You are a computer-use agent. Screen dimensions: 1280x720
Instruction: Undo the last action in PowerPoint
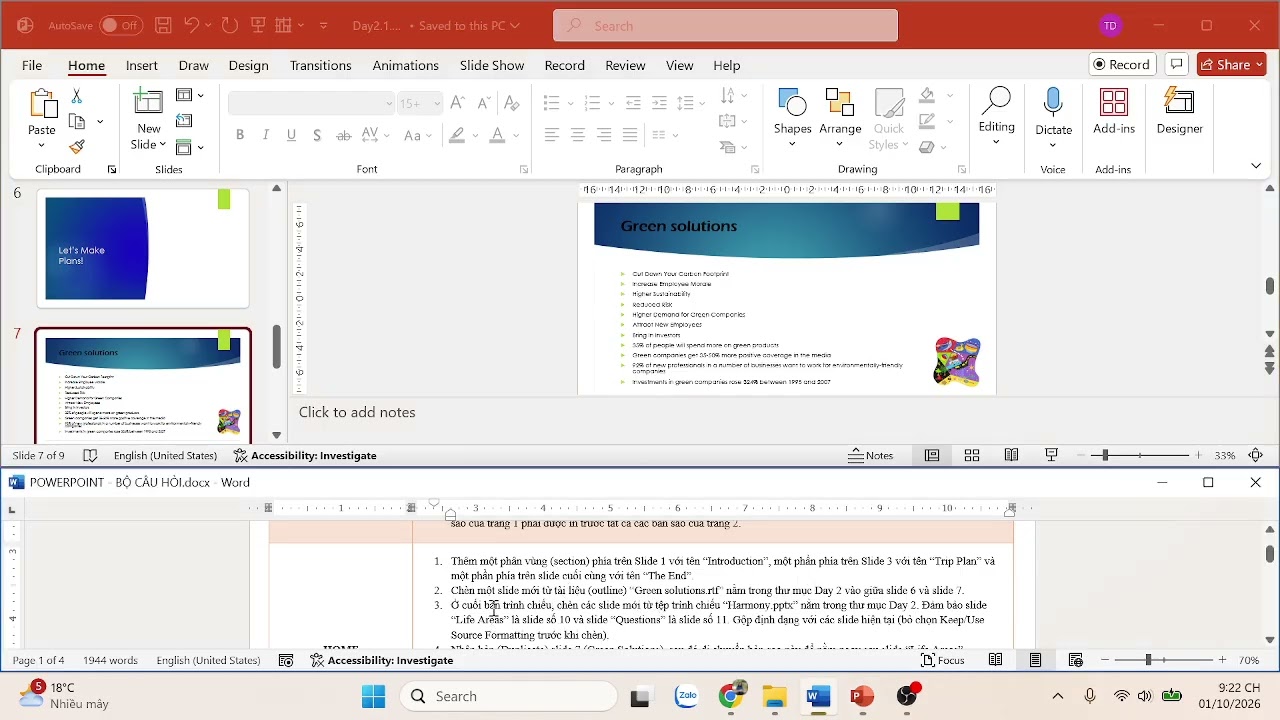[192, 25]
